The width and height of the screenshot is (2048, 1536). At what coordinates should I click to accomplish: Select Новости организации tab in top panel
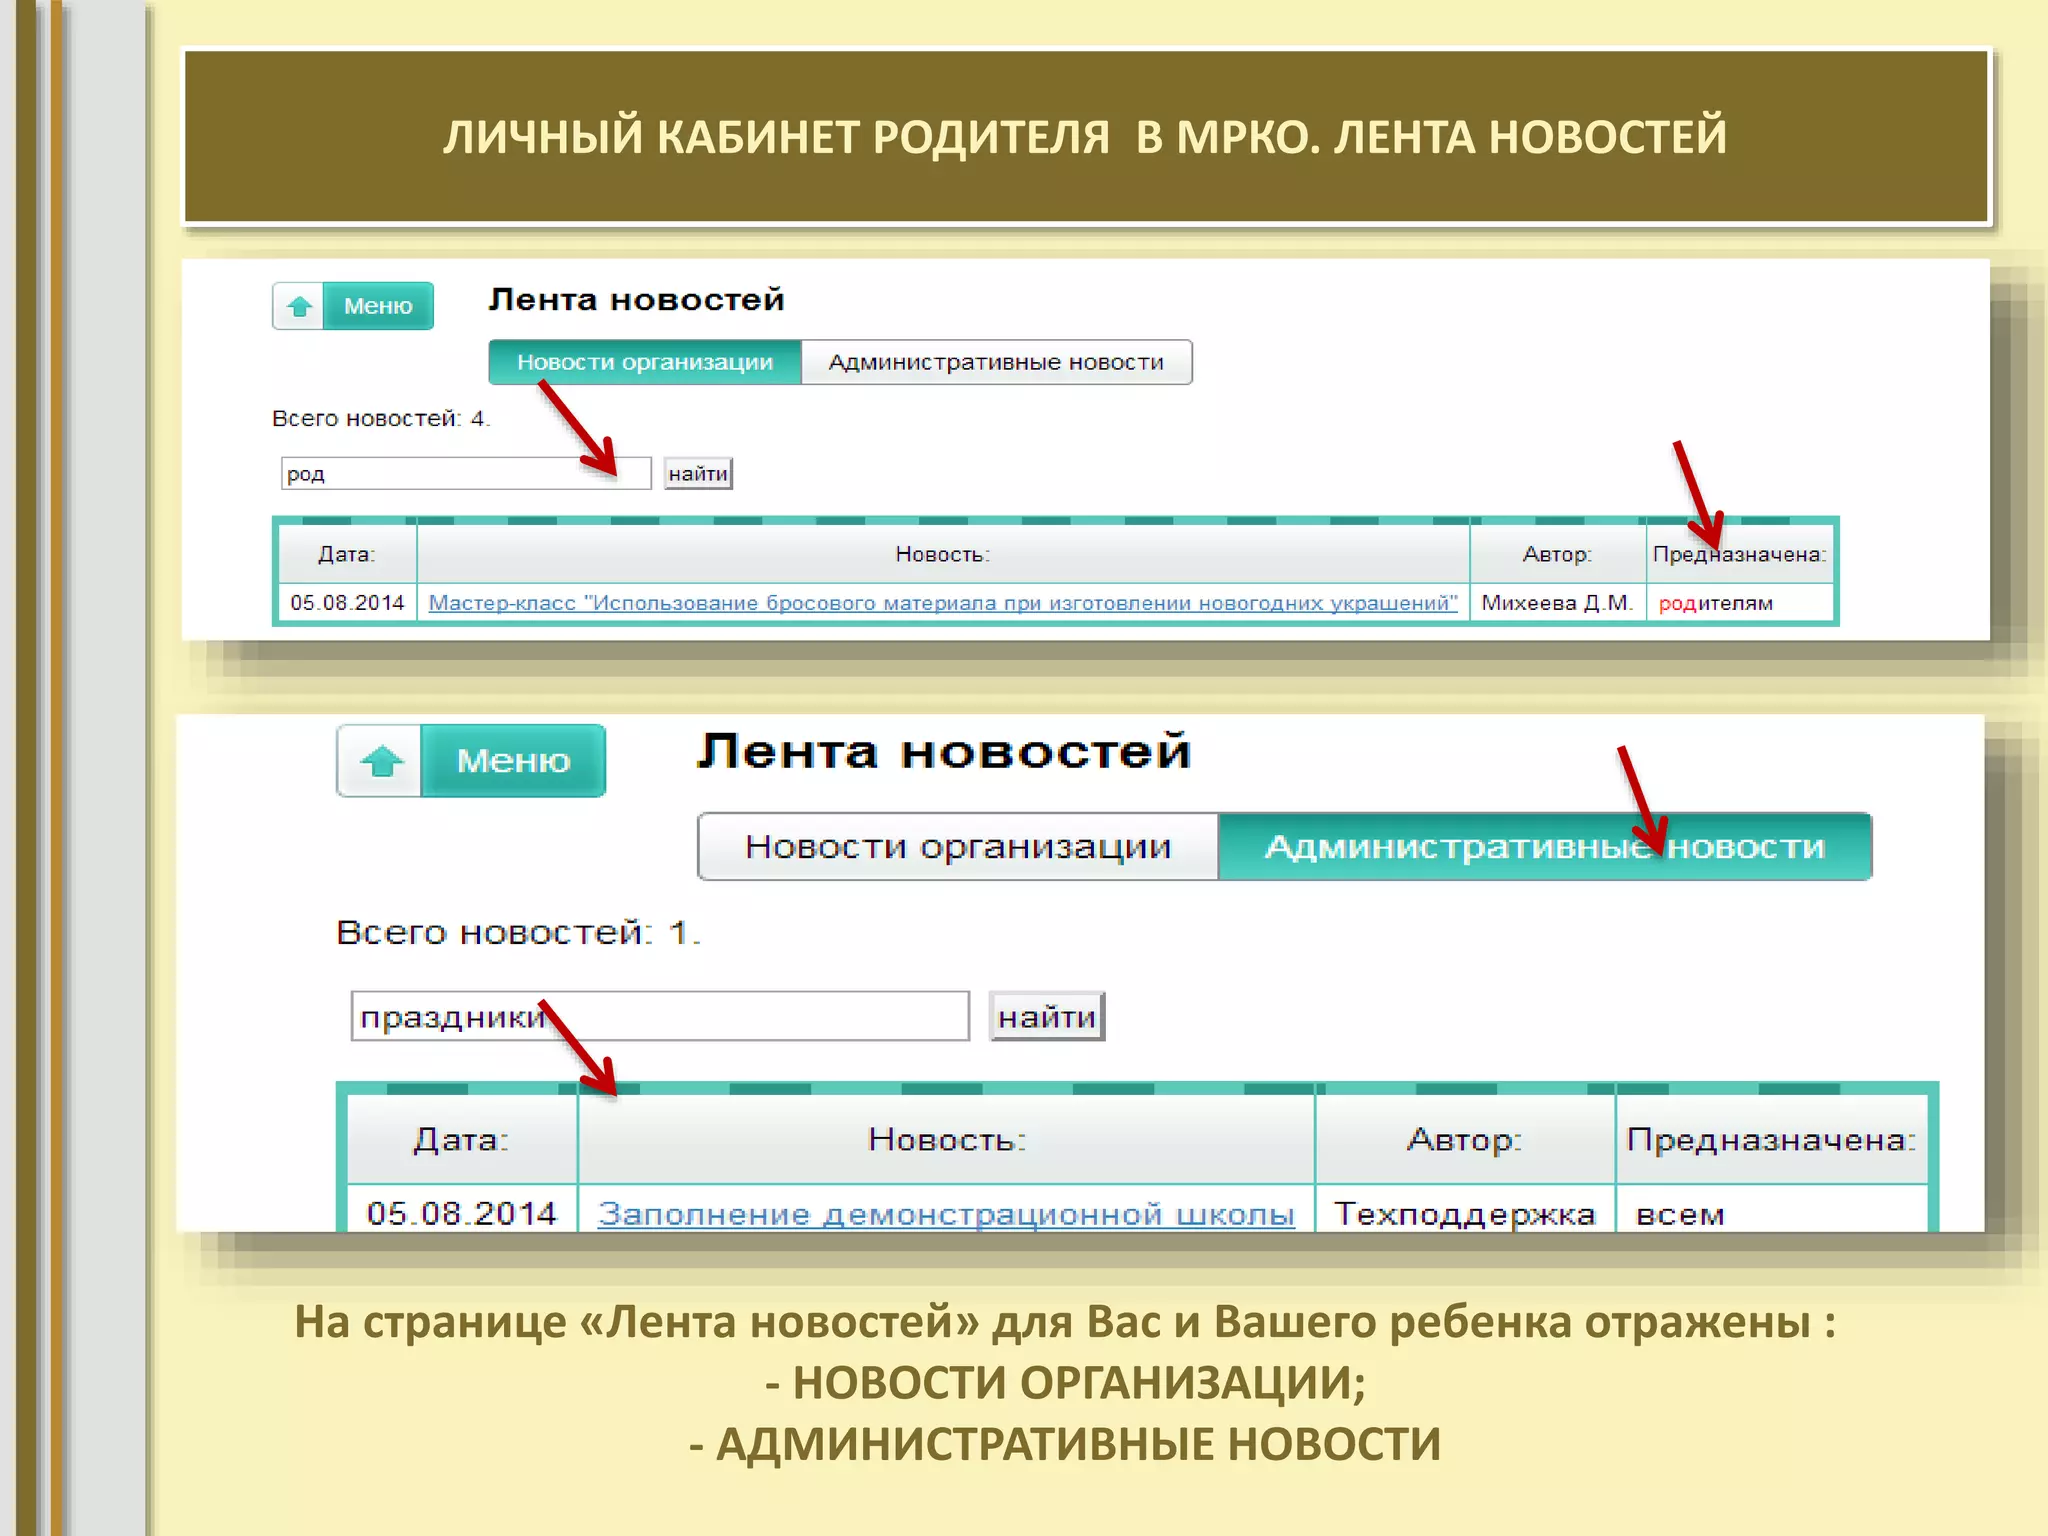[644, 362]
